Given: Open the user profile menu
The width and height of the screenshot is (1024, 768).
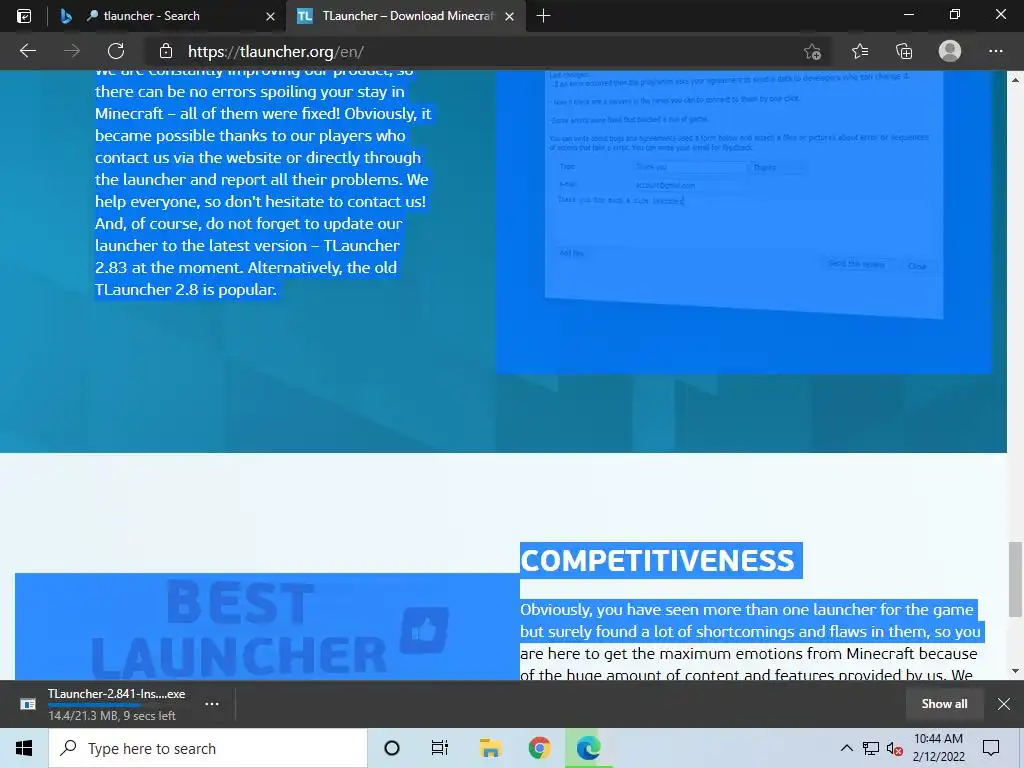Looking at the screenshot, I should pyautogui.click(x=950, y=51).
